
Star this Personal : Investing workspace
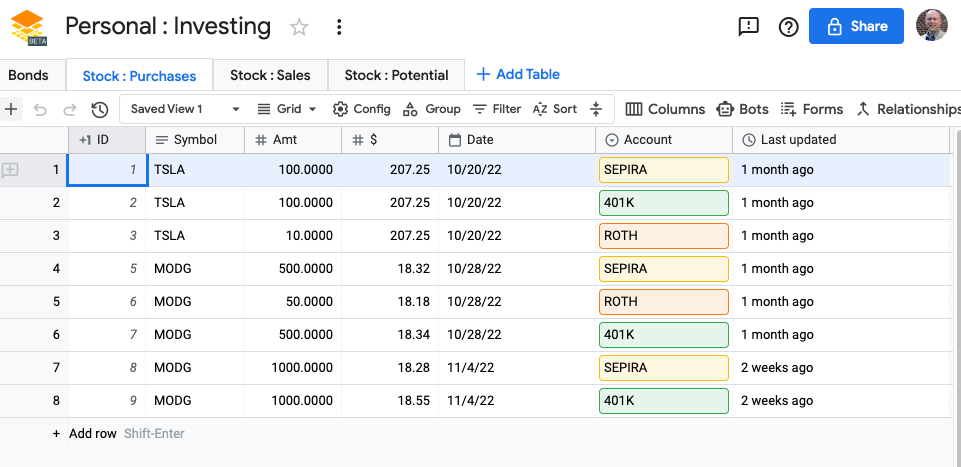pyautogui.click(x=299, y=27)
